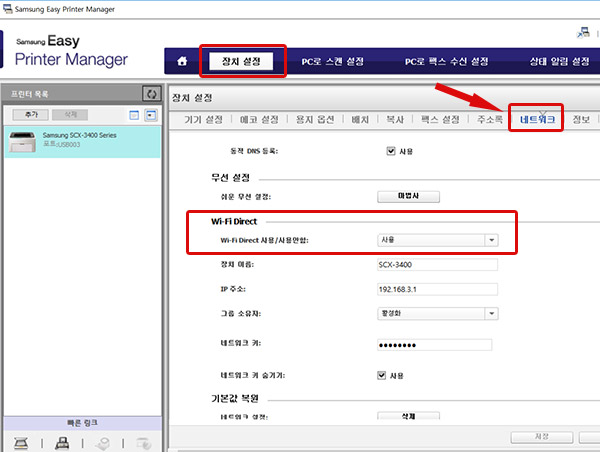Switch to the 에코 설정 sub-tab
Image resolution: width=600 pixels, height=452 pixels.
(x=259, y=120)
